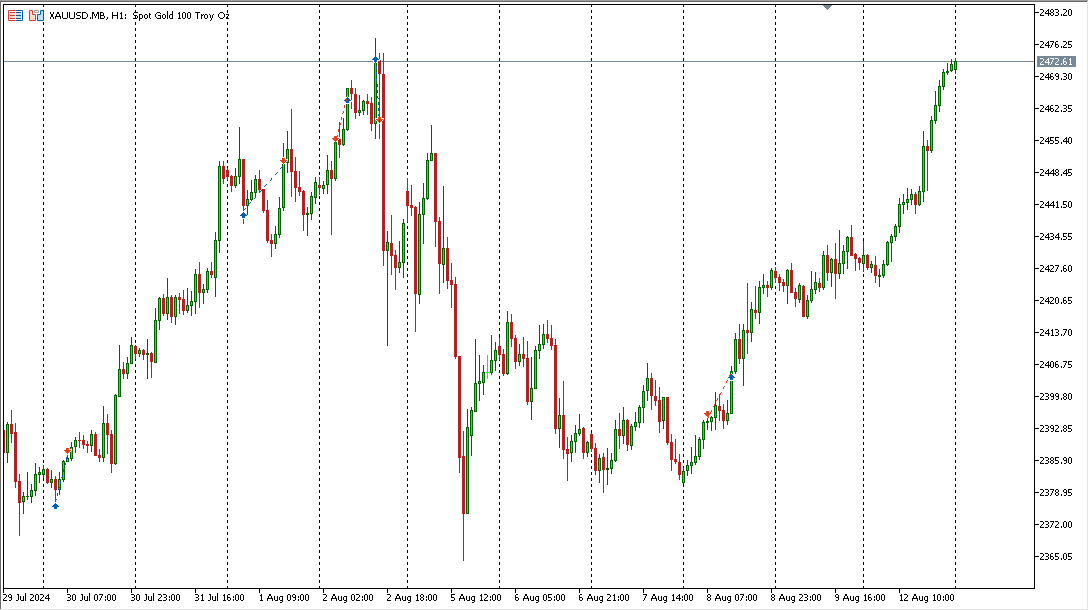
Task: Click the 9 Aug 16:00 time label
Action: coord(860,598)
